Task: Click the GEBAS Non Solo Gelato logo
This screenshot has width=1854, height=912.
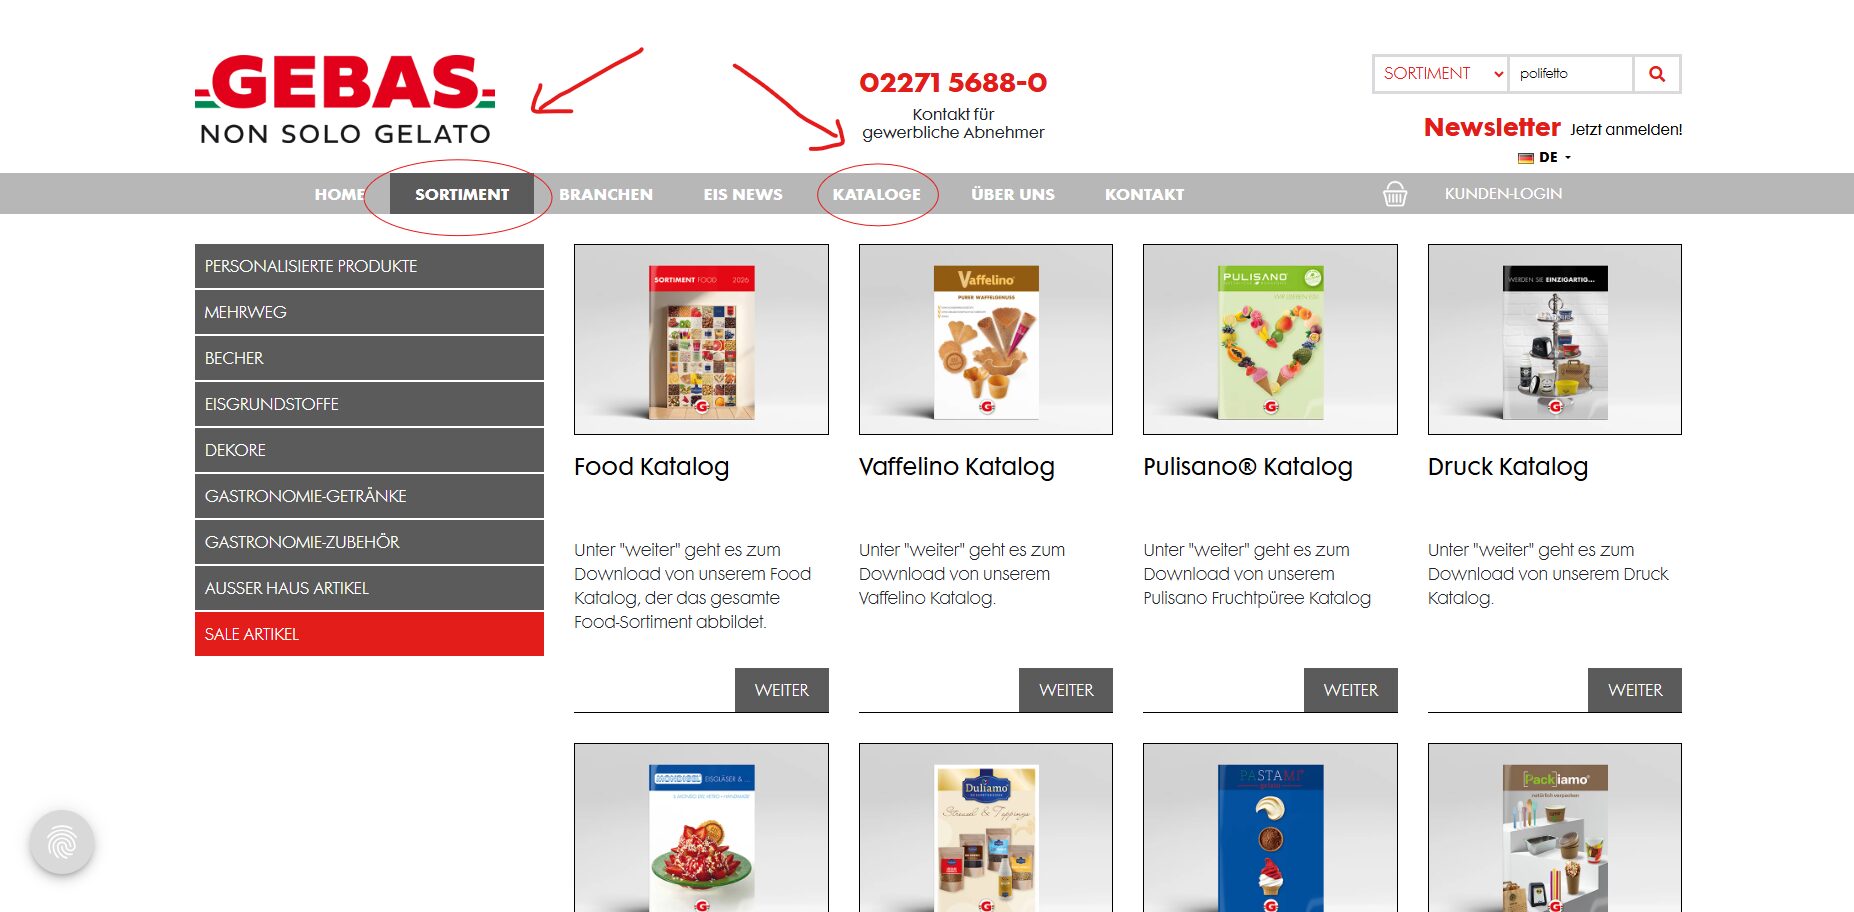Action: click(x=345, y=99)
